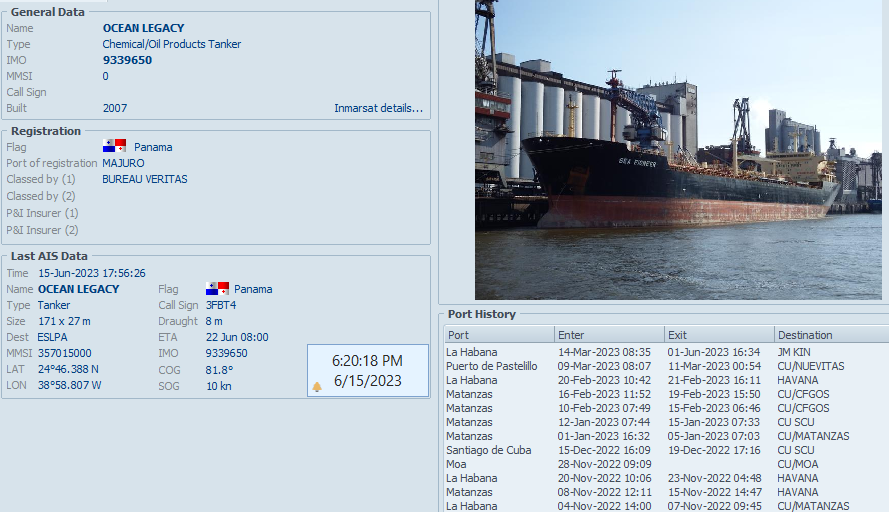Viewport: 889px width, 512px height.
Task: Select MMSI value 0 in General Data
Action: [105, 76]
